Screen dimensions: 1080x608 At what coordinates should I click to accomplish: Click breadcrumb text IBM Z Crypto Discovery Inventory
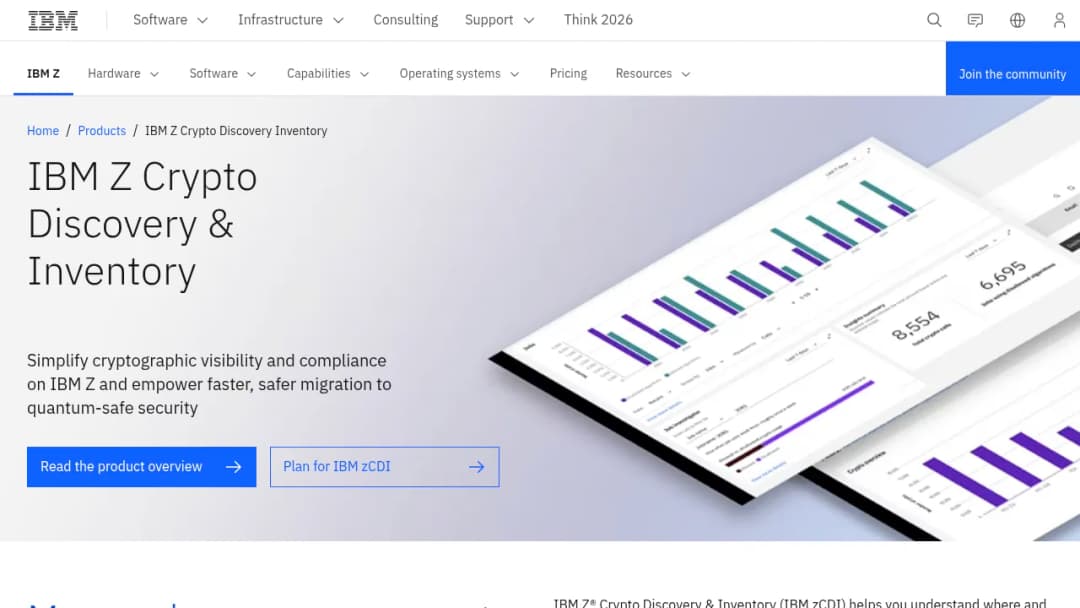[236, 131]
